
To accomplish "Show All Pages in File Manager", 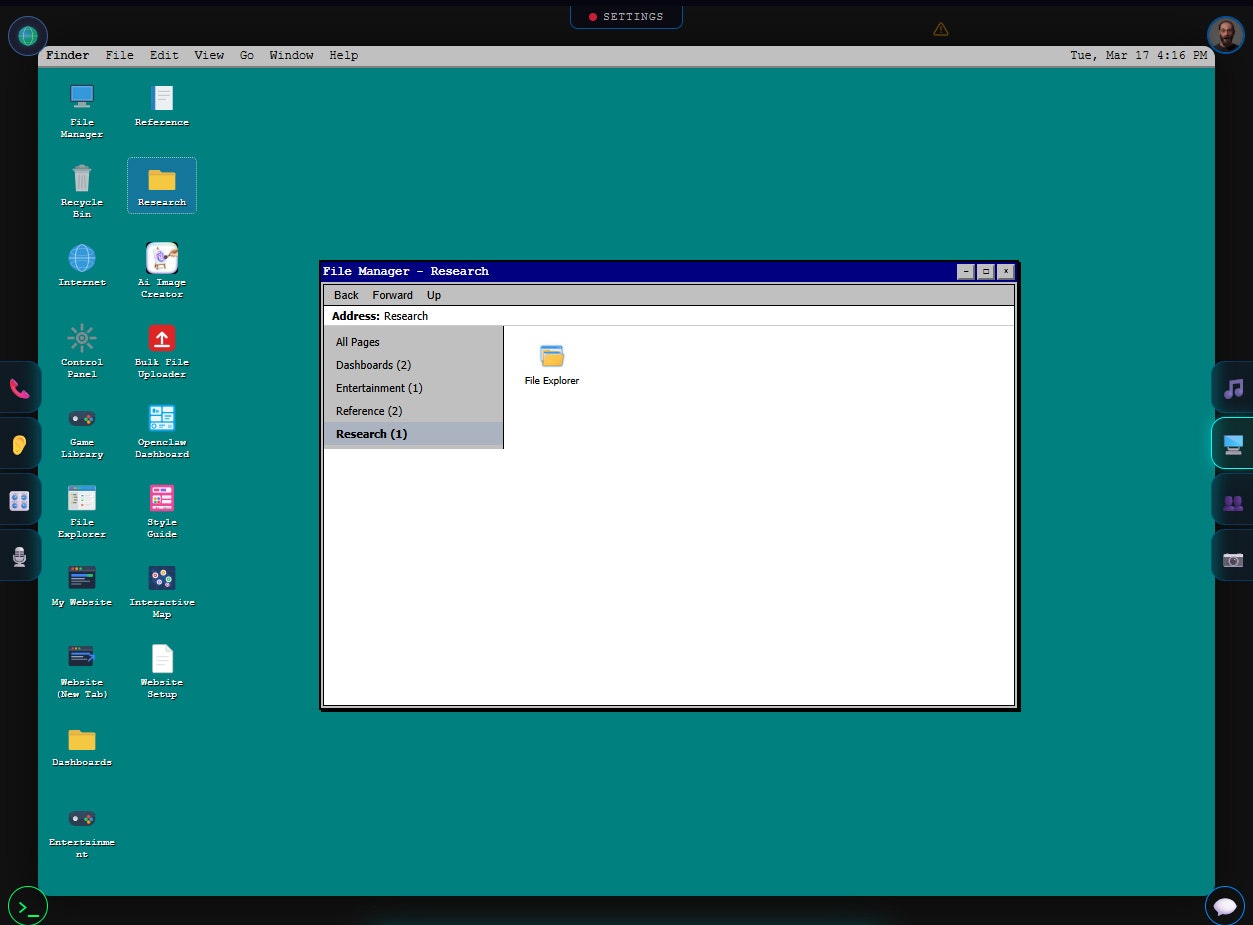I will pos(357,342).
